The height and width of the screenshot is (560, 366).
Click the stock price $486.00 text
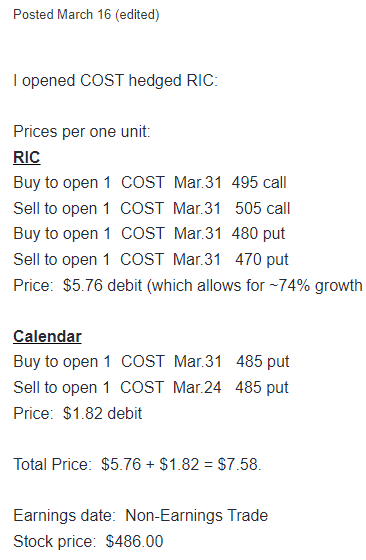[134, 541]
